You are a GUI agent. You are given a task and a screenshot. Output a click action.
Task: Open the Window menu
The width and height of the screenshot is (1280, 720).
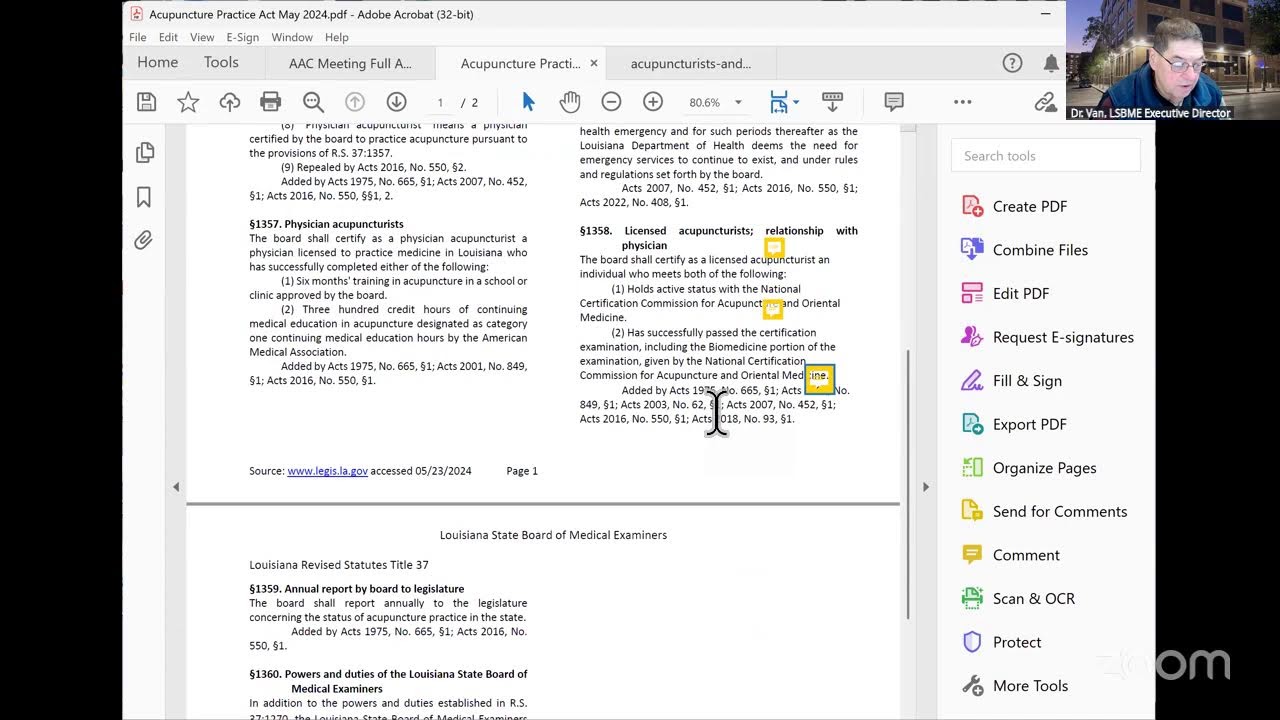point(292,37)
